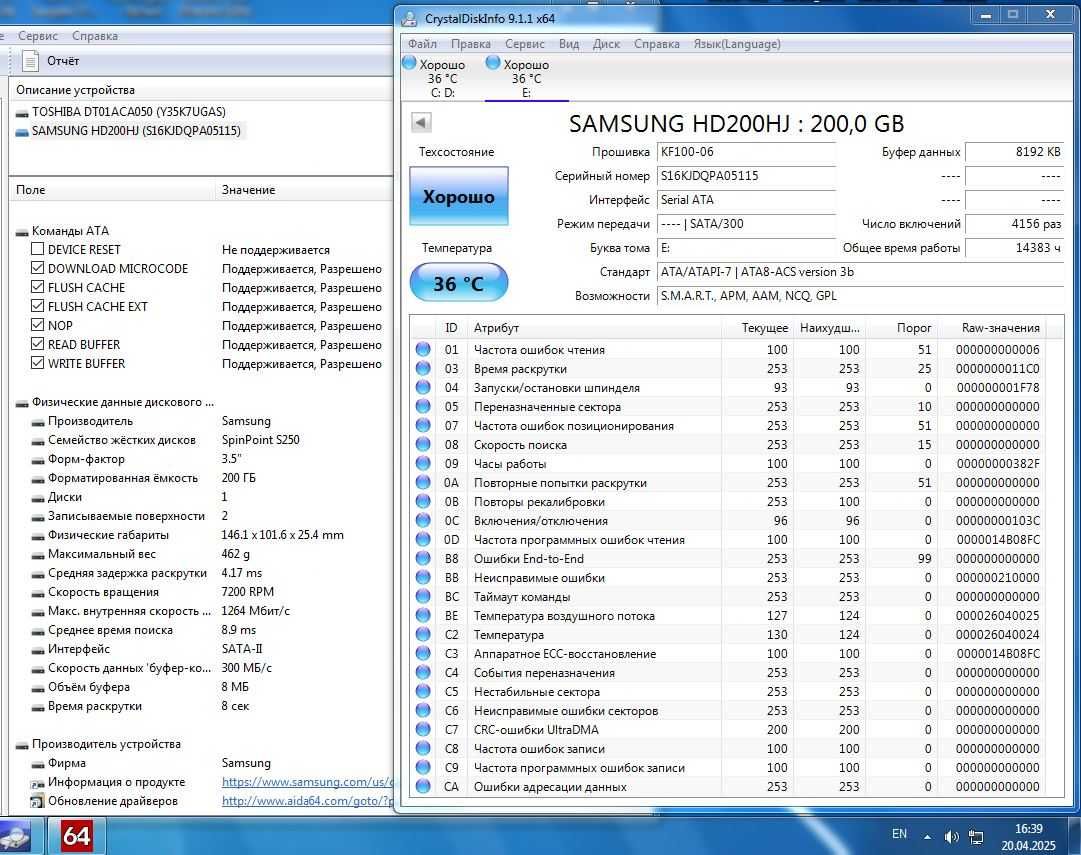
Task: Click the SpinPoint S250 family value
Action: [261, 440]
